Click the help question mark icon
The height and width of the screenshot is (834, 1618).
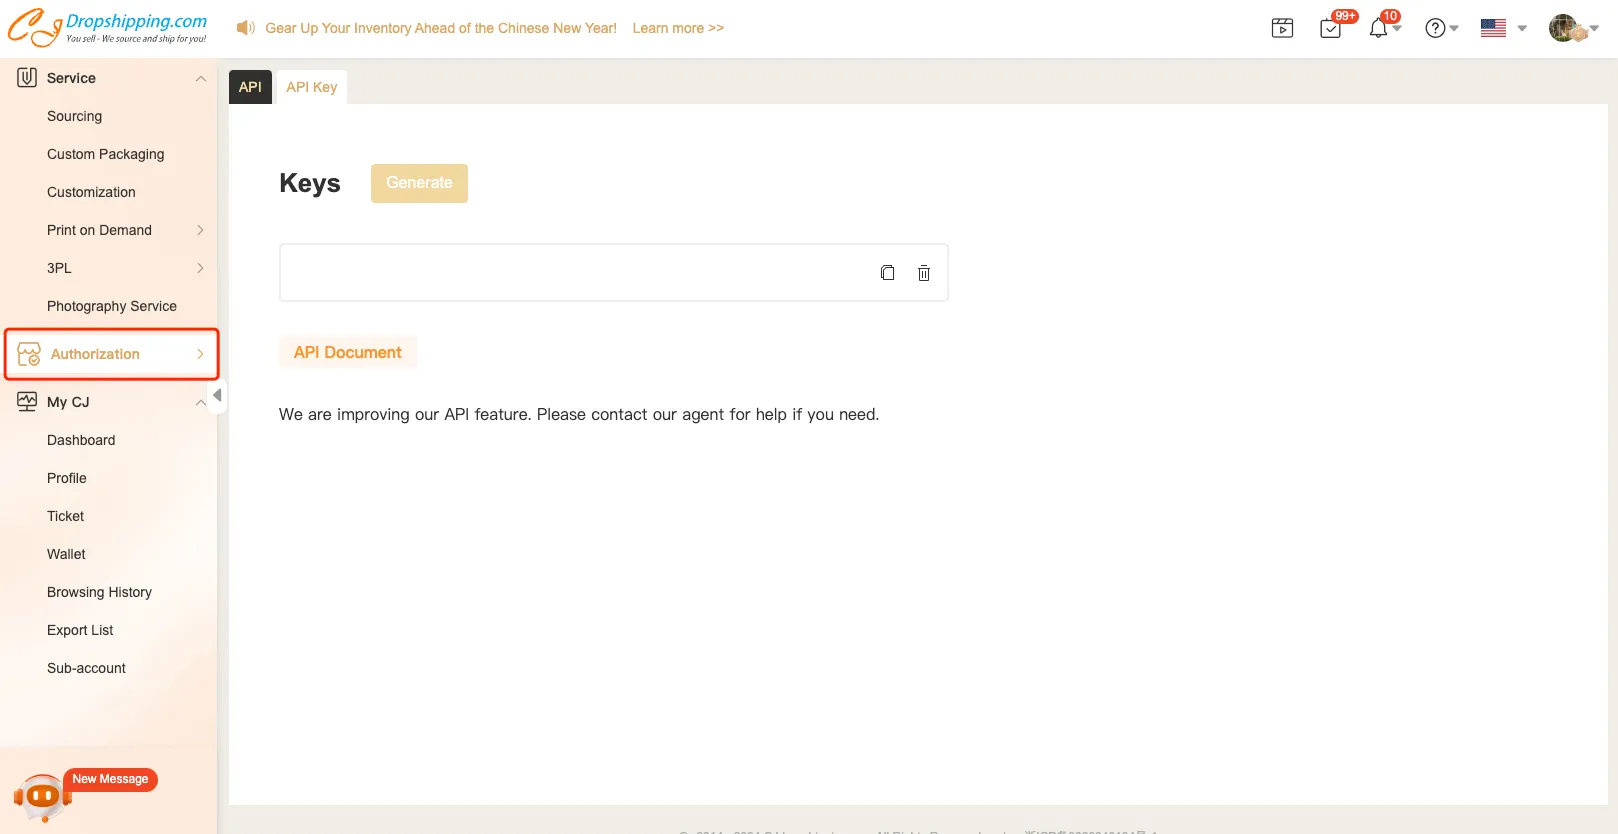[x=1435, y=28]
